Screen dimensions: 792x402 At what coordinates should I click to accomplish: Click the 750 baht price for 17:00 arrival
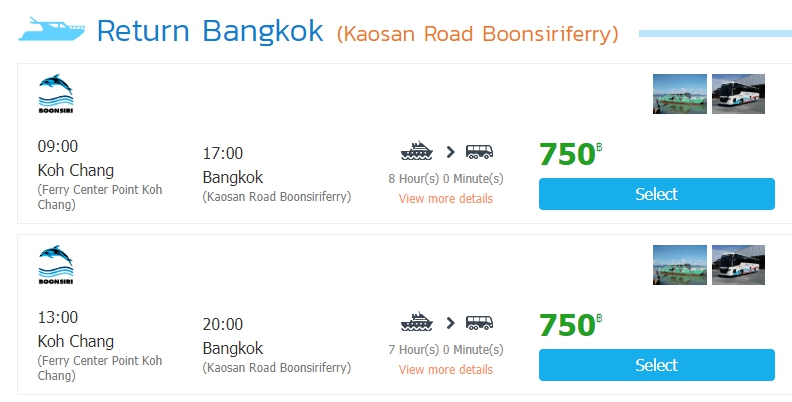pos(568,155)
